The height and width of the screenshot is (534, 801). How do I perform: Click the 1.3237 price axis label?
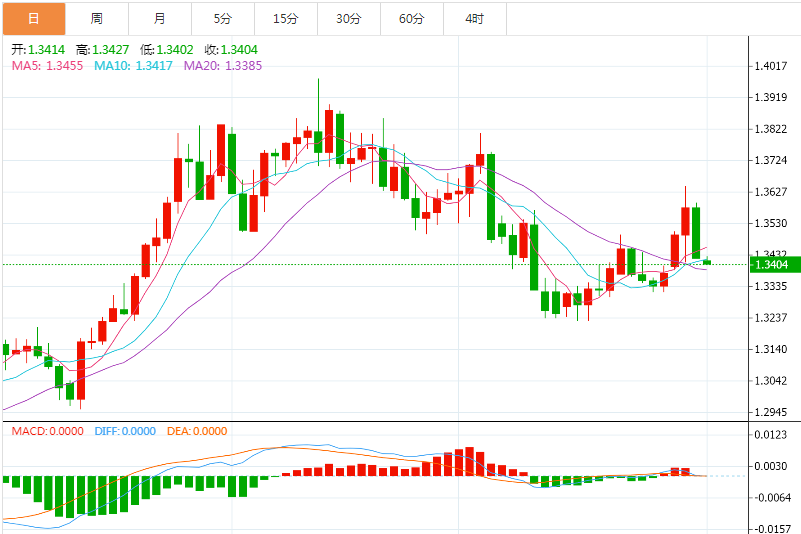pos(771,318)
